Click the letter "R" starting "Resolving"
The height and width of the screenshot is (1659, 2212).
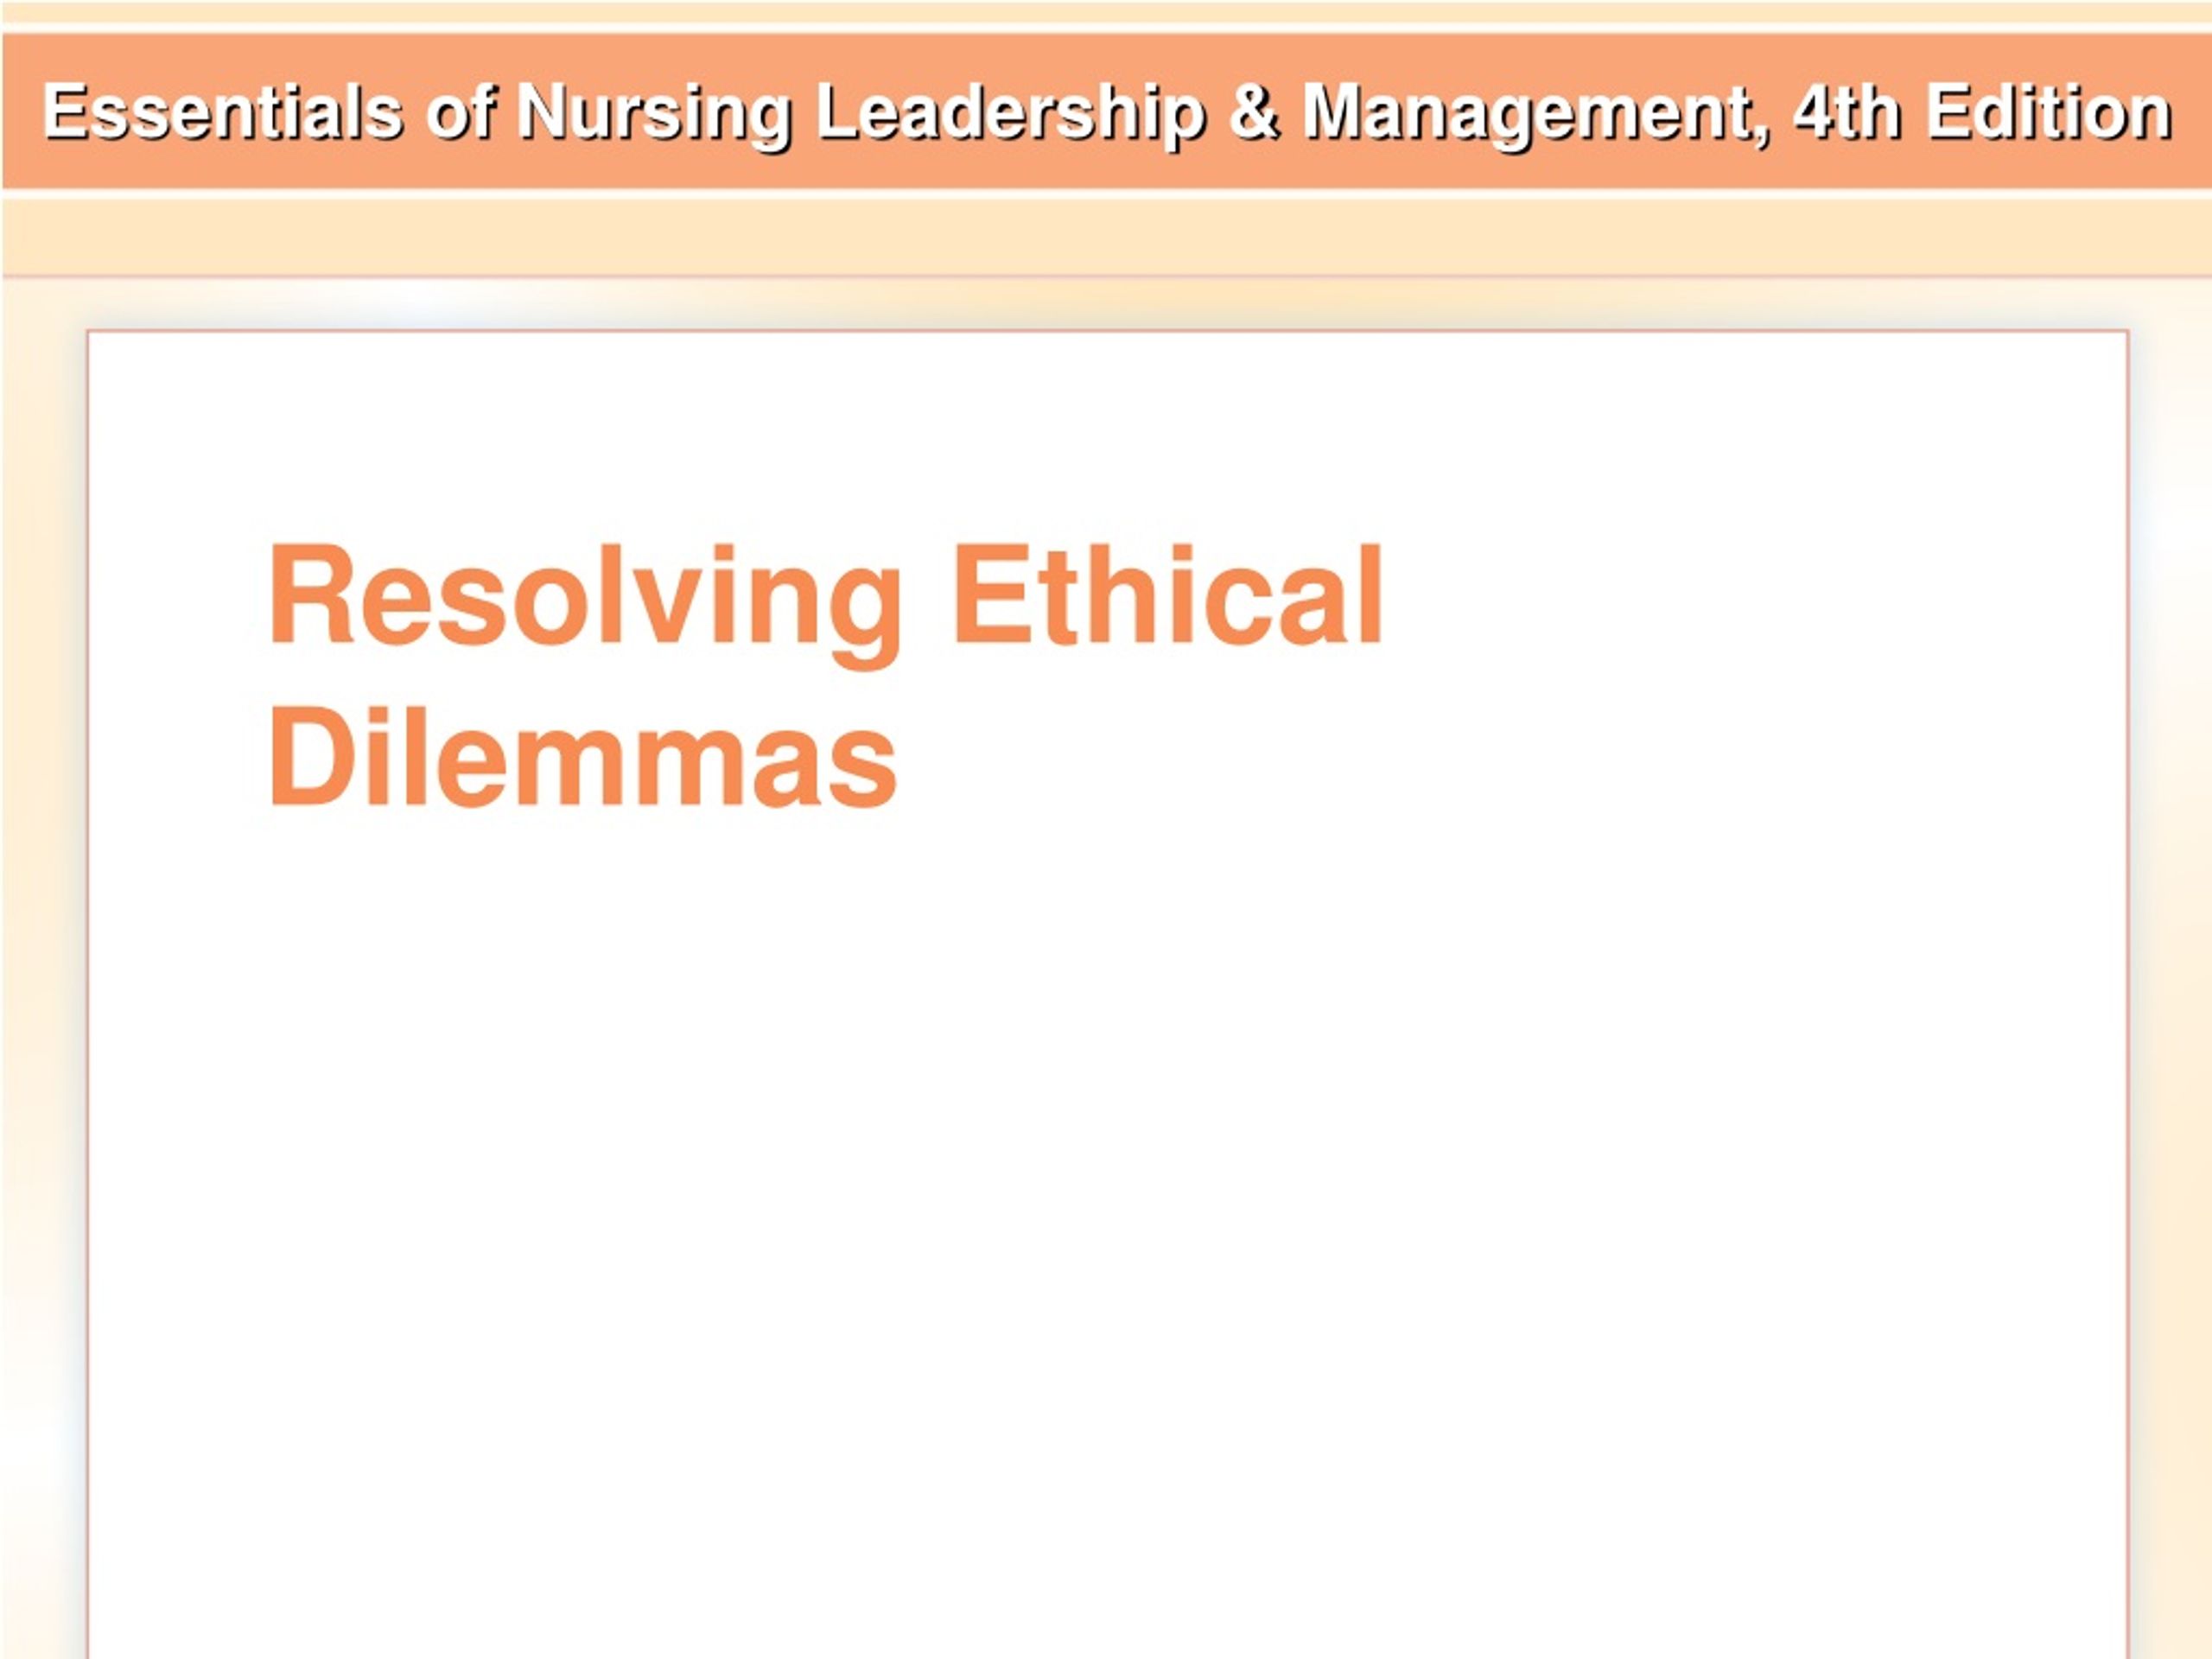311,594
